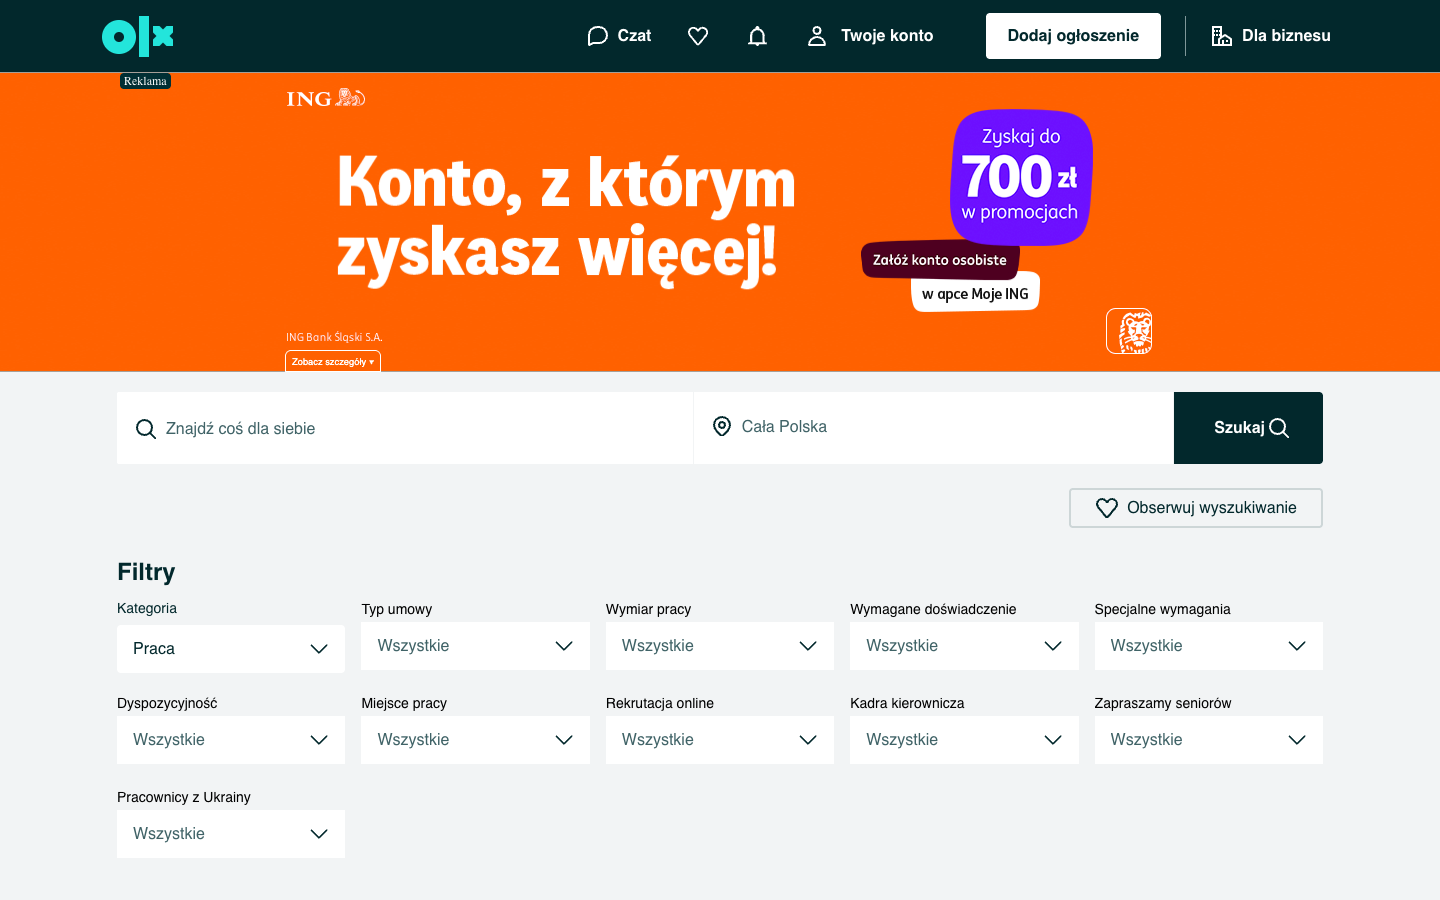Click the location pin icon
The width and height of the screenshot is (1440, 900).
[722, 427]
